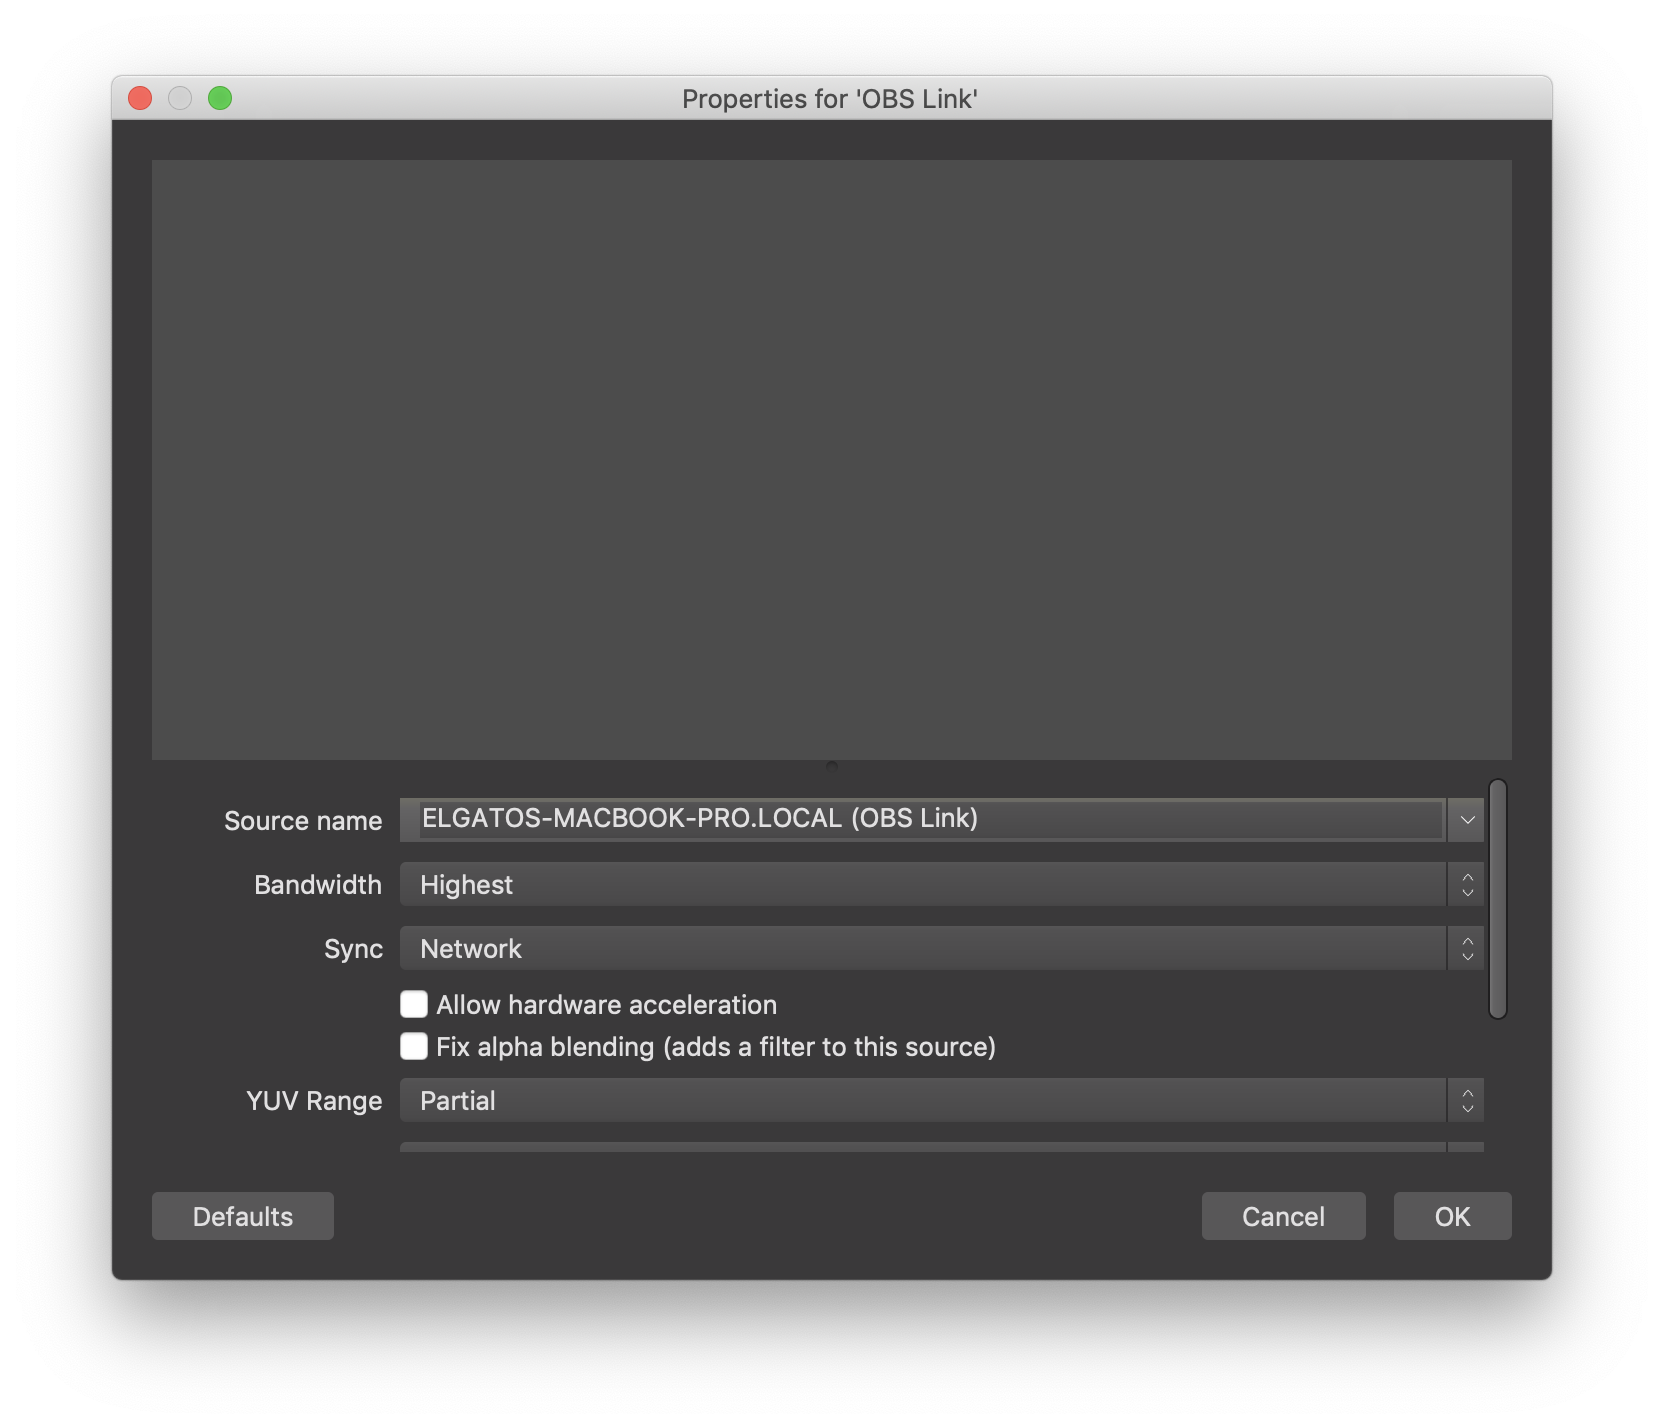Click the Defaults button

242,1216
